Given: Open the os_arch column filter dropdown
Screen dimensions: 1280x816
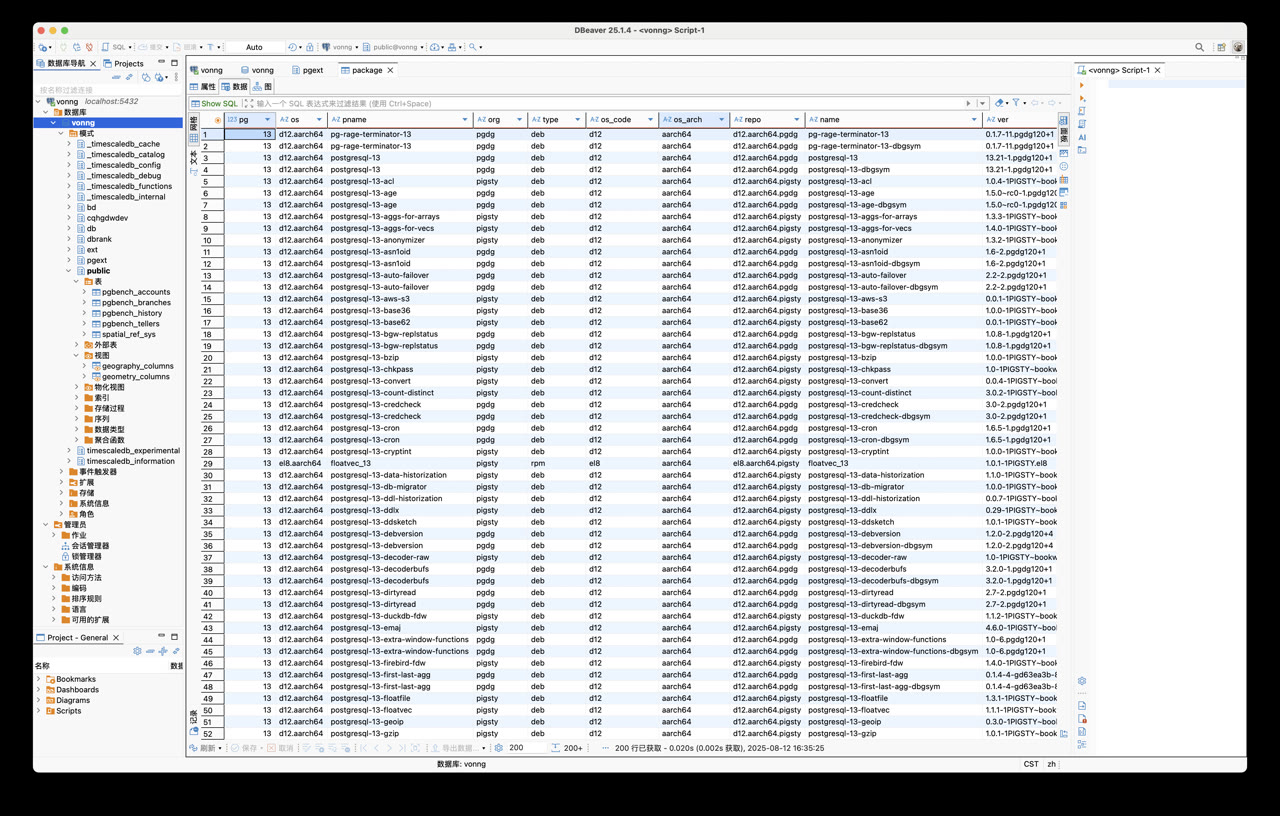Looking at the screenshot, I should tap(721, 120).
